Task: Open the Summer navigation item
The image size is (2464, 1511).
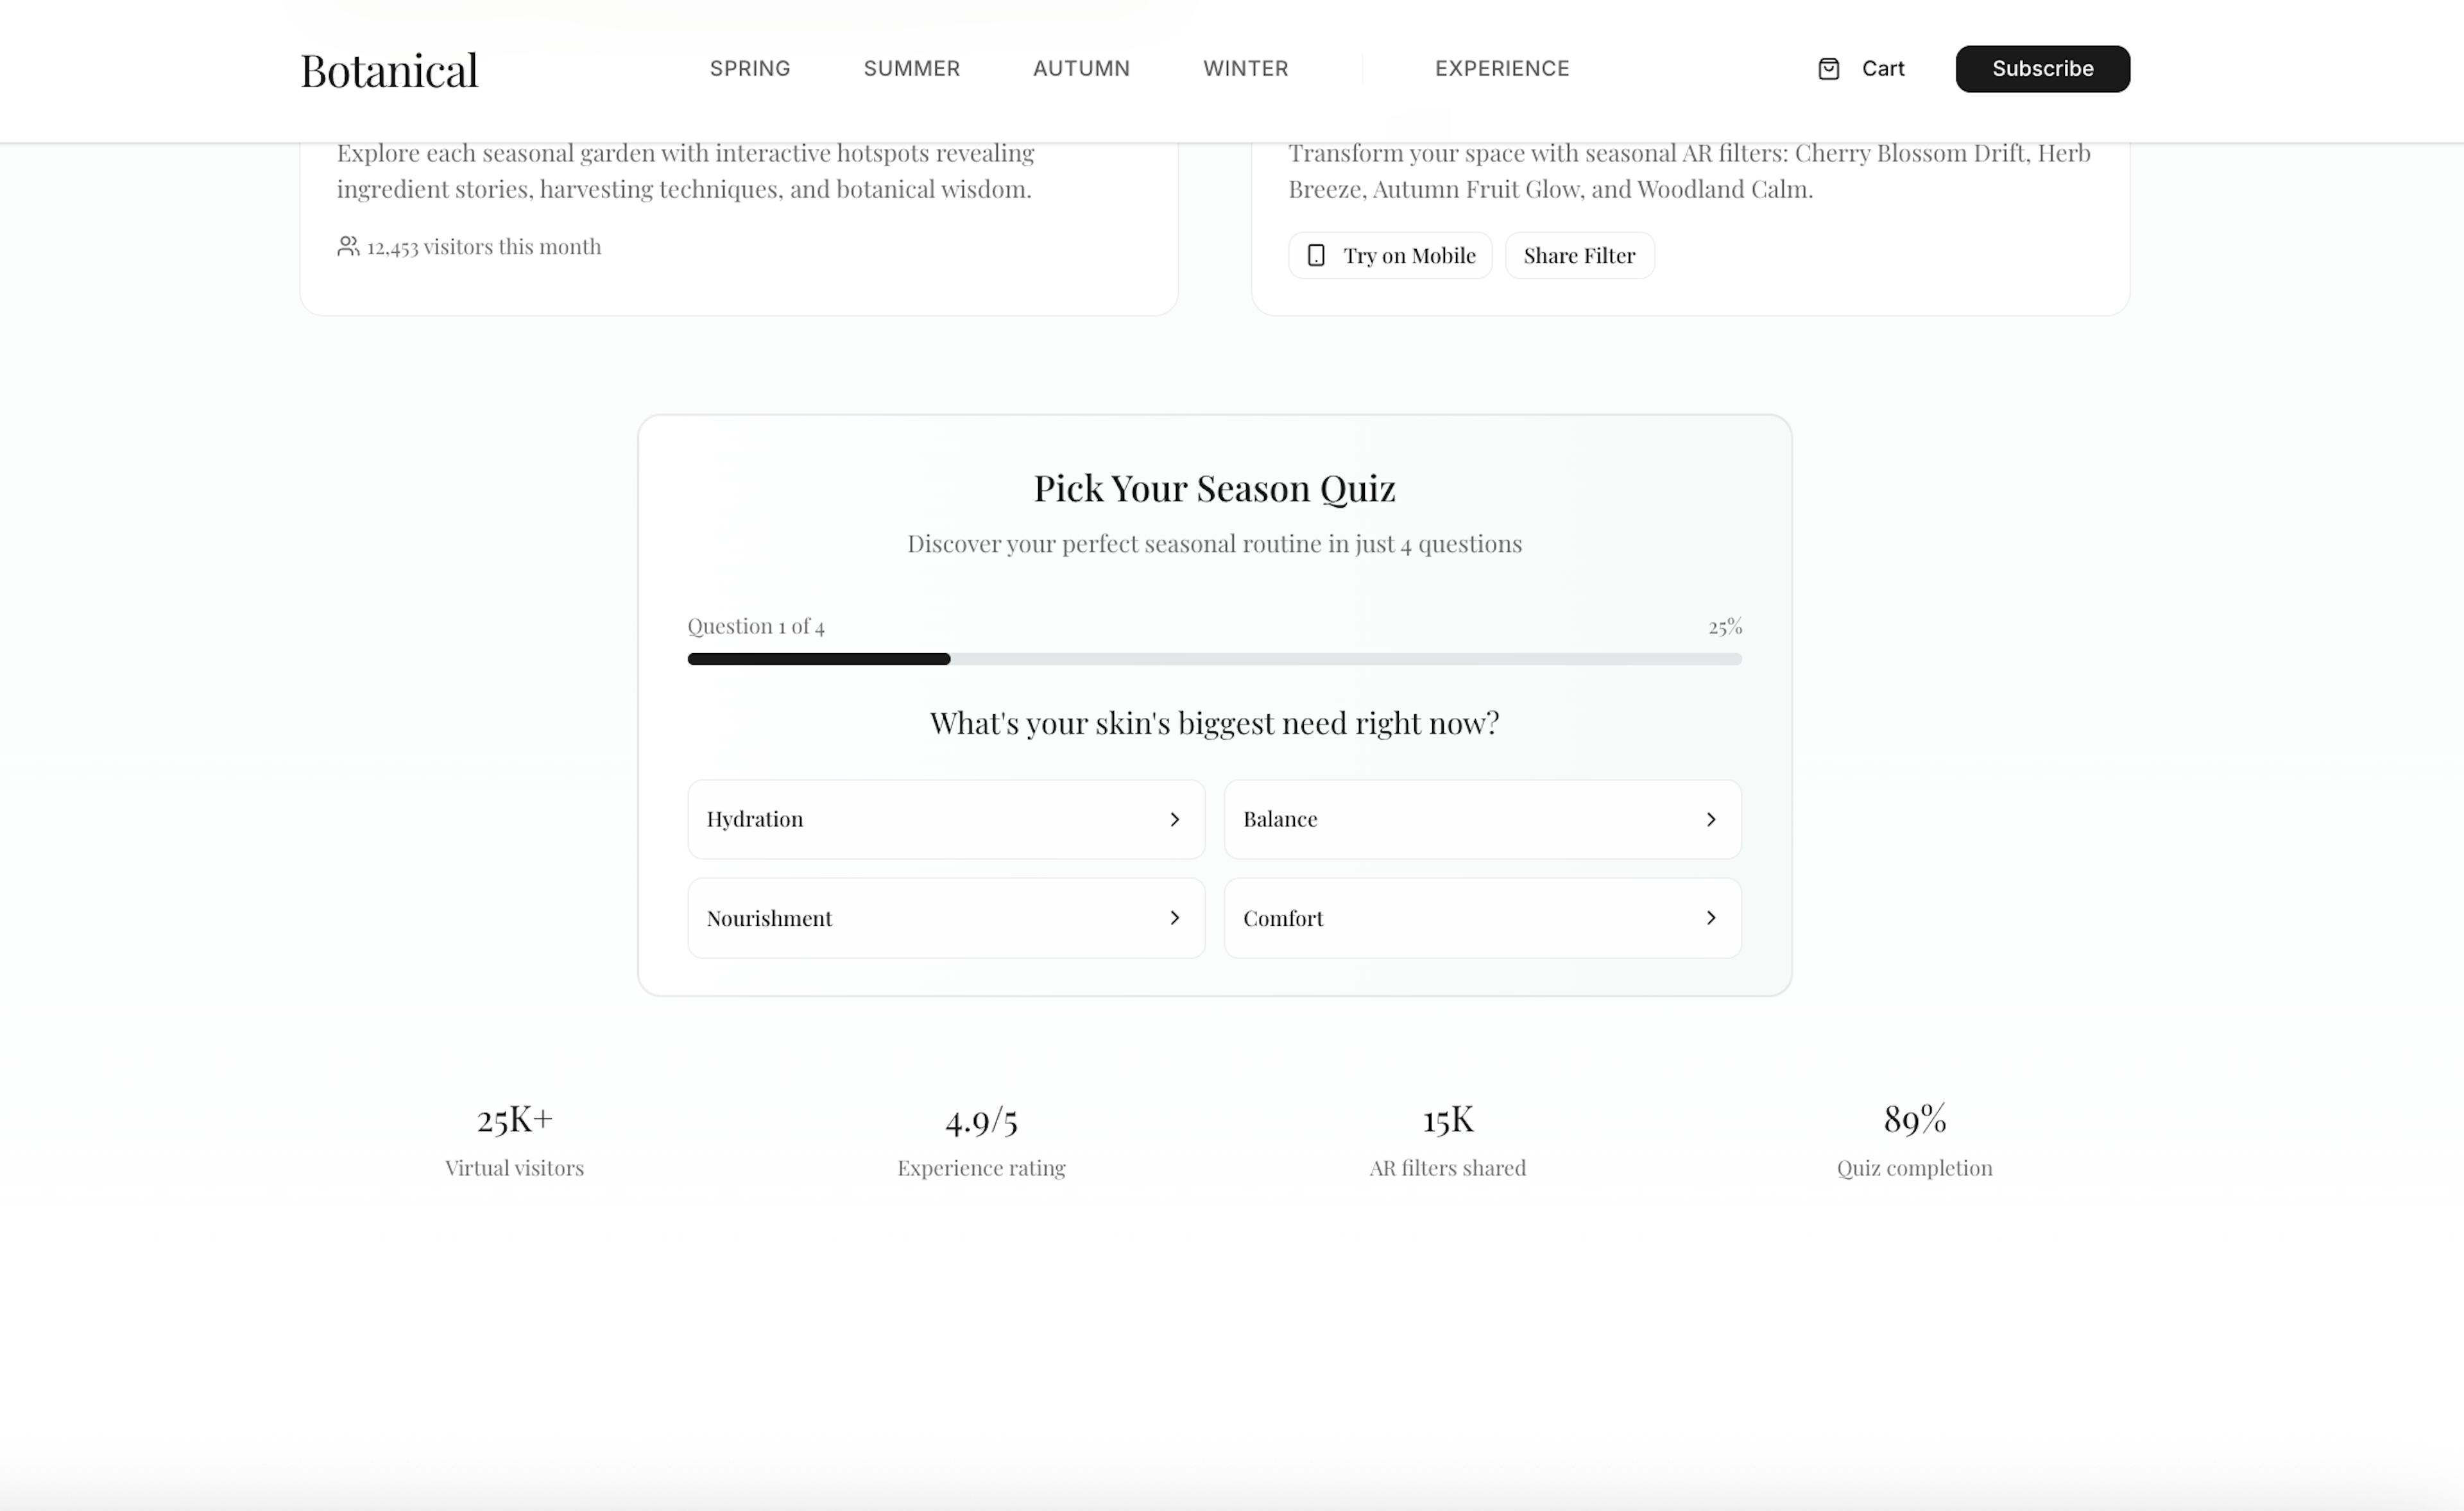Action: 911,69
